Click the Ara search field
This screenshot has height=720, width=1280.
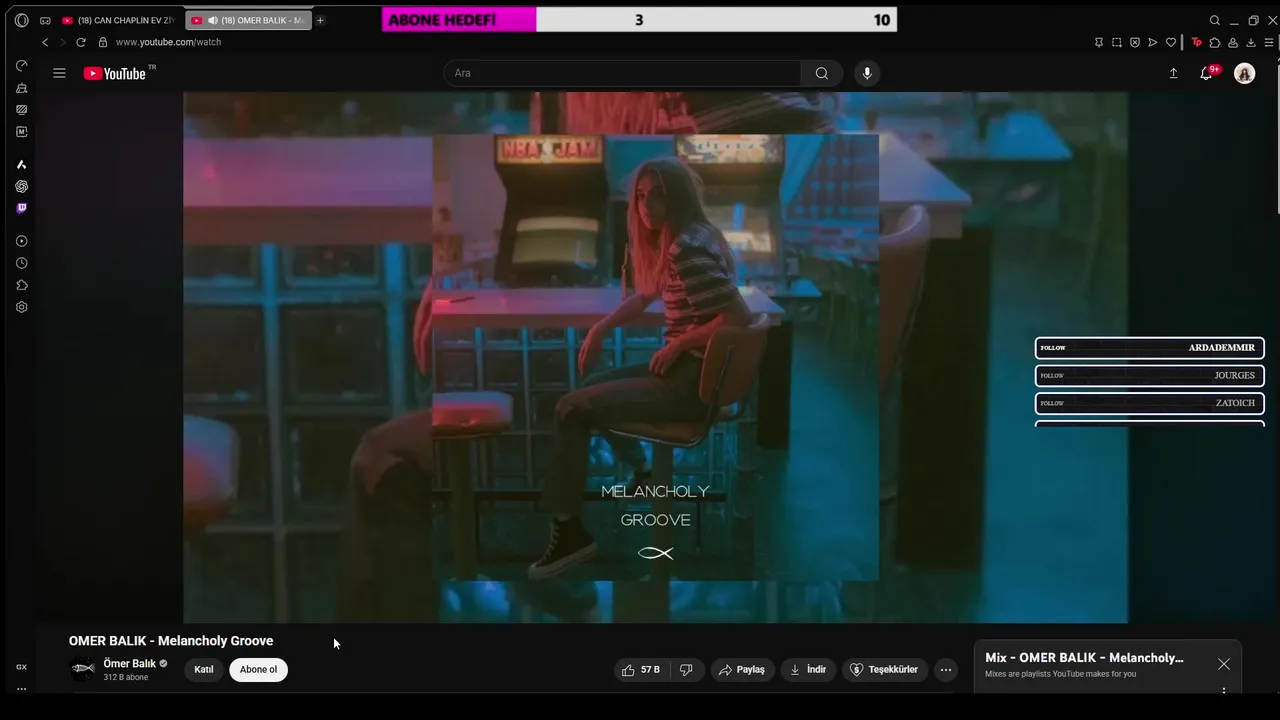(622, 73)
